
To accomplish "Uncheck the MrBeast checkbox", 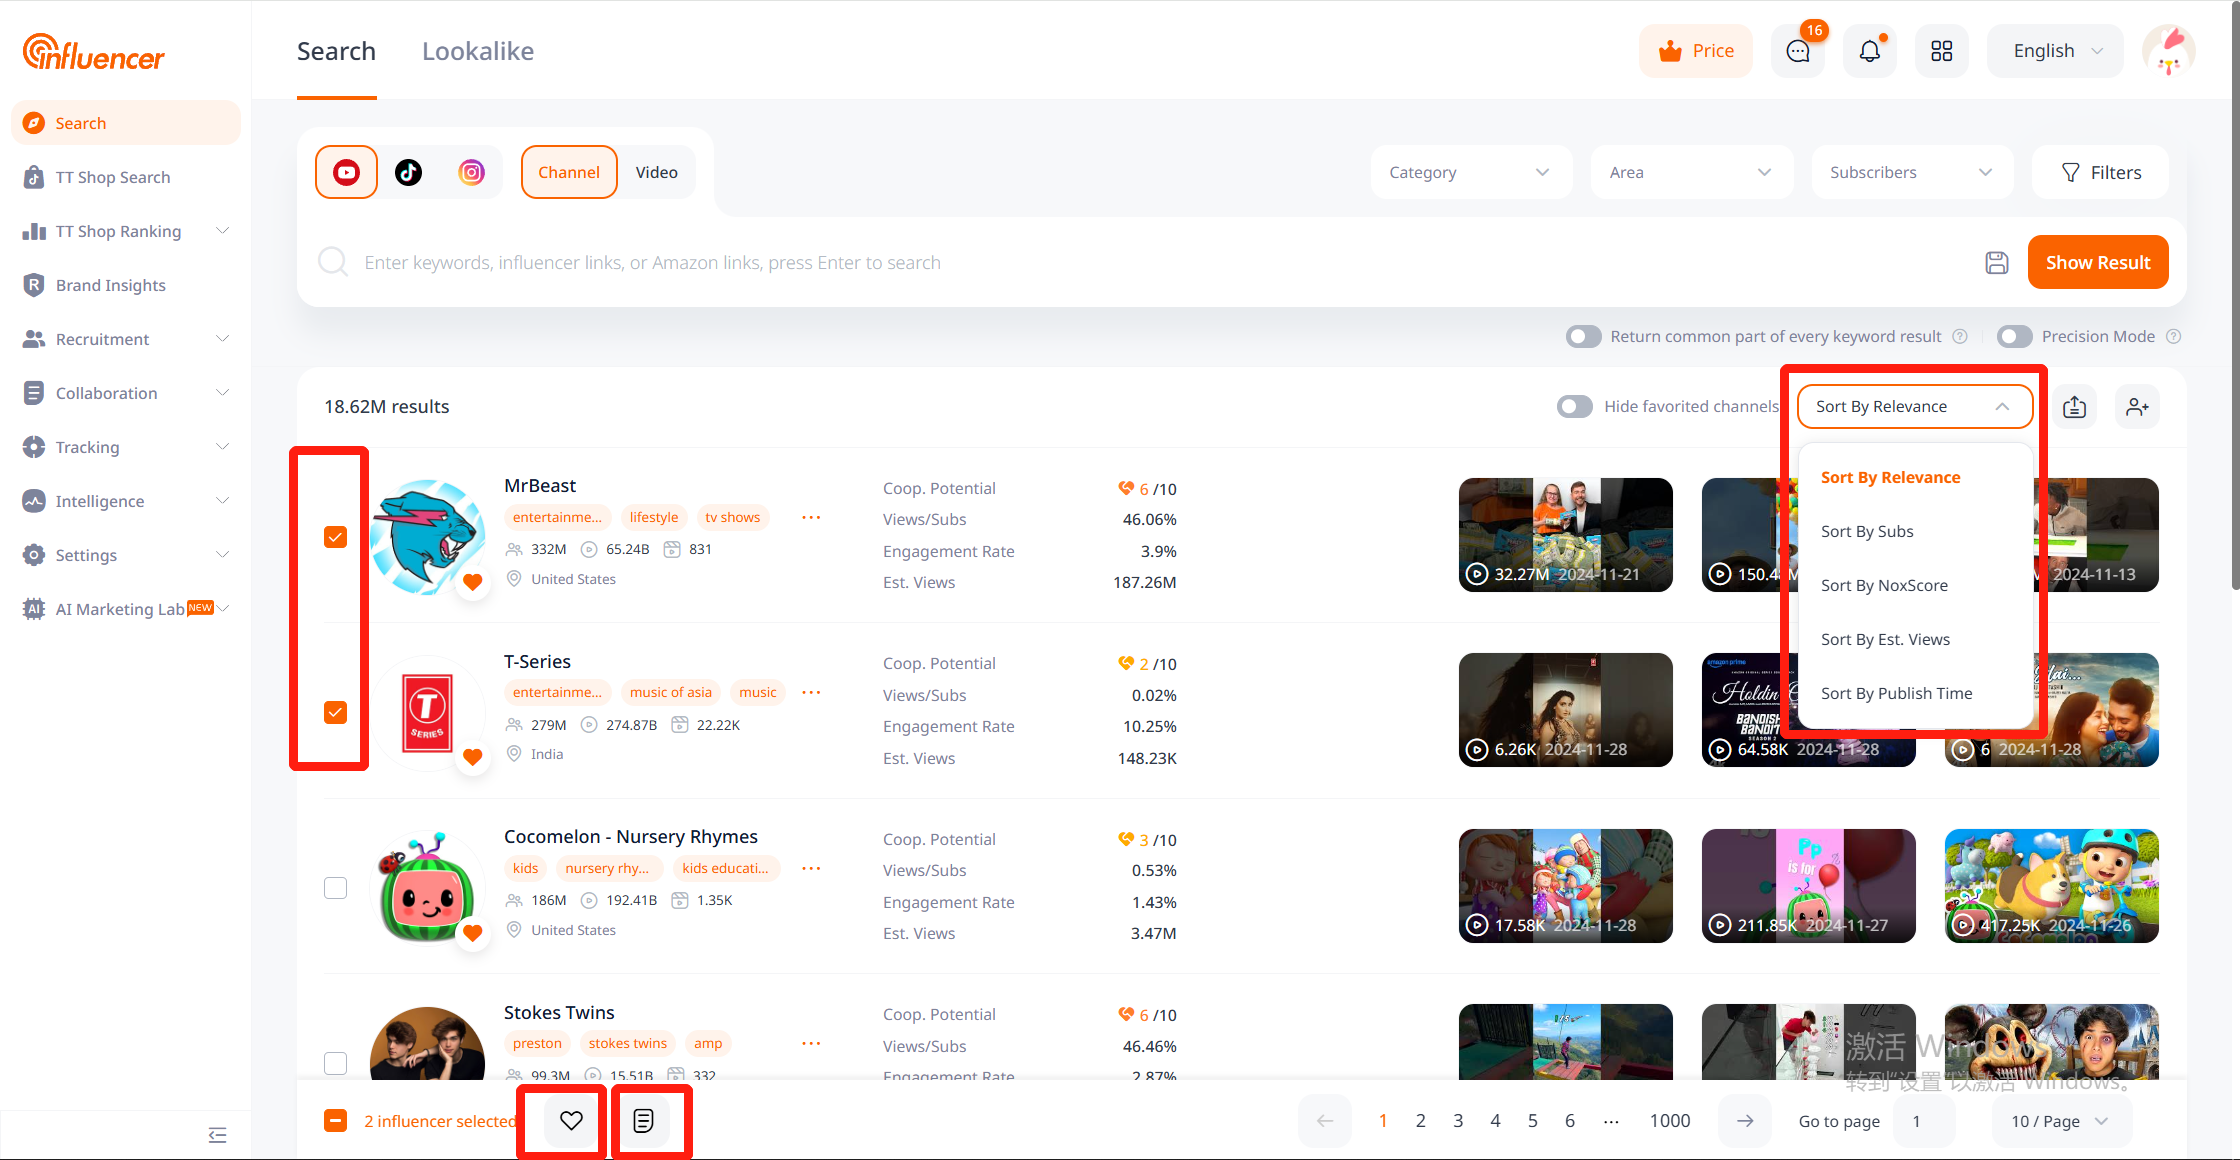I will point(335,537).
